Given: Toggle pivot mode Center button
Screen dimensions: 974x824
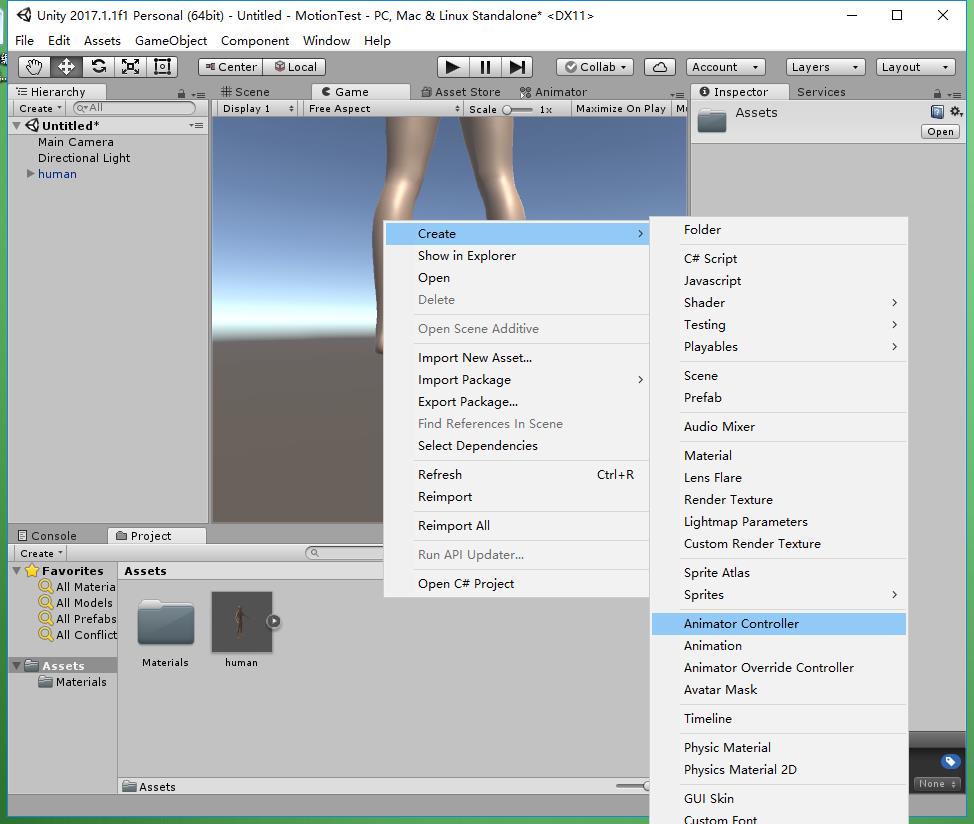Looking at the screenshot, I should tap(230, 66).
